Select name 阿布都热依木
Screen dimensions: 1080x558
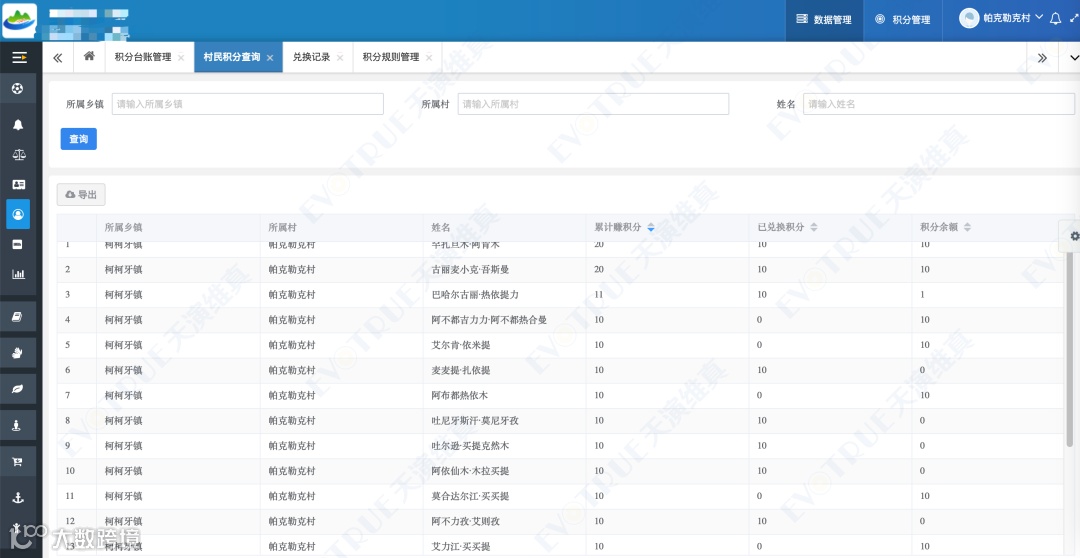pyautogui.click(x=460, y=395)
